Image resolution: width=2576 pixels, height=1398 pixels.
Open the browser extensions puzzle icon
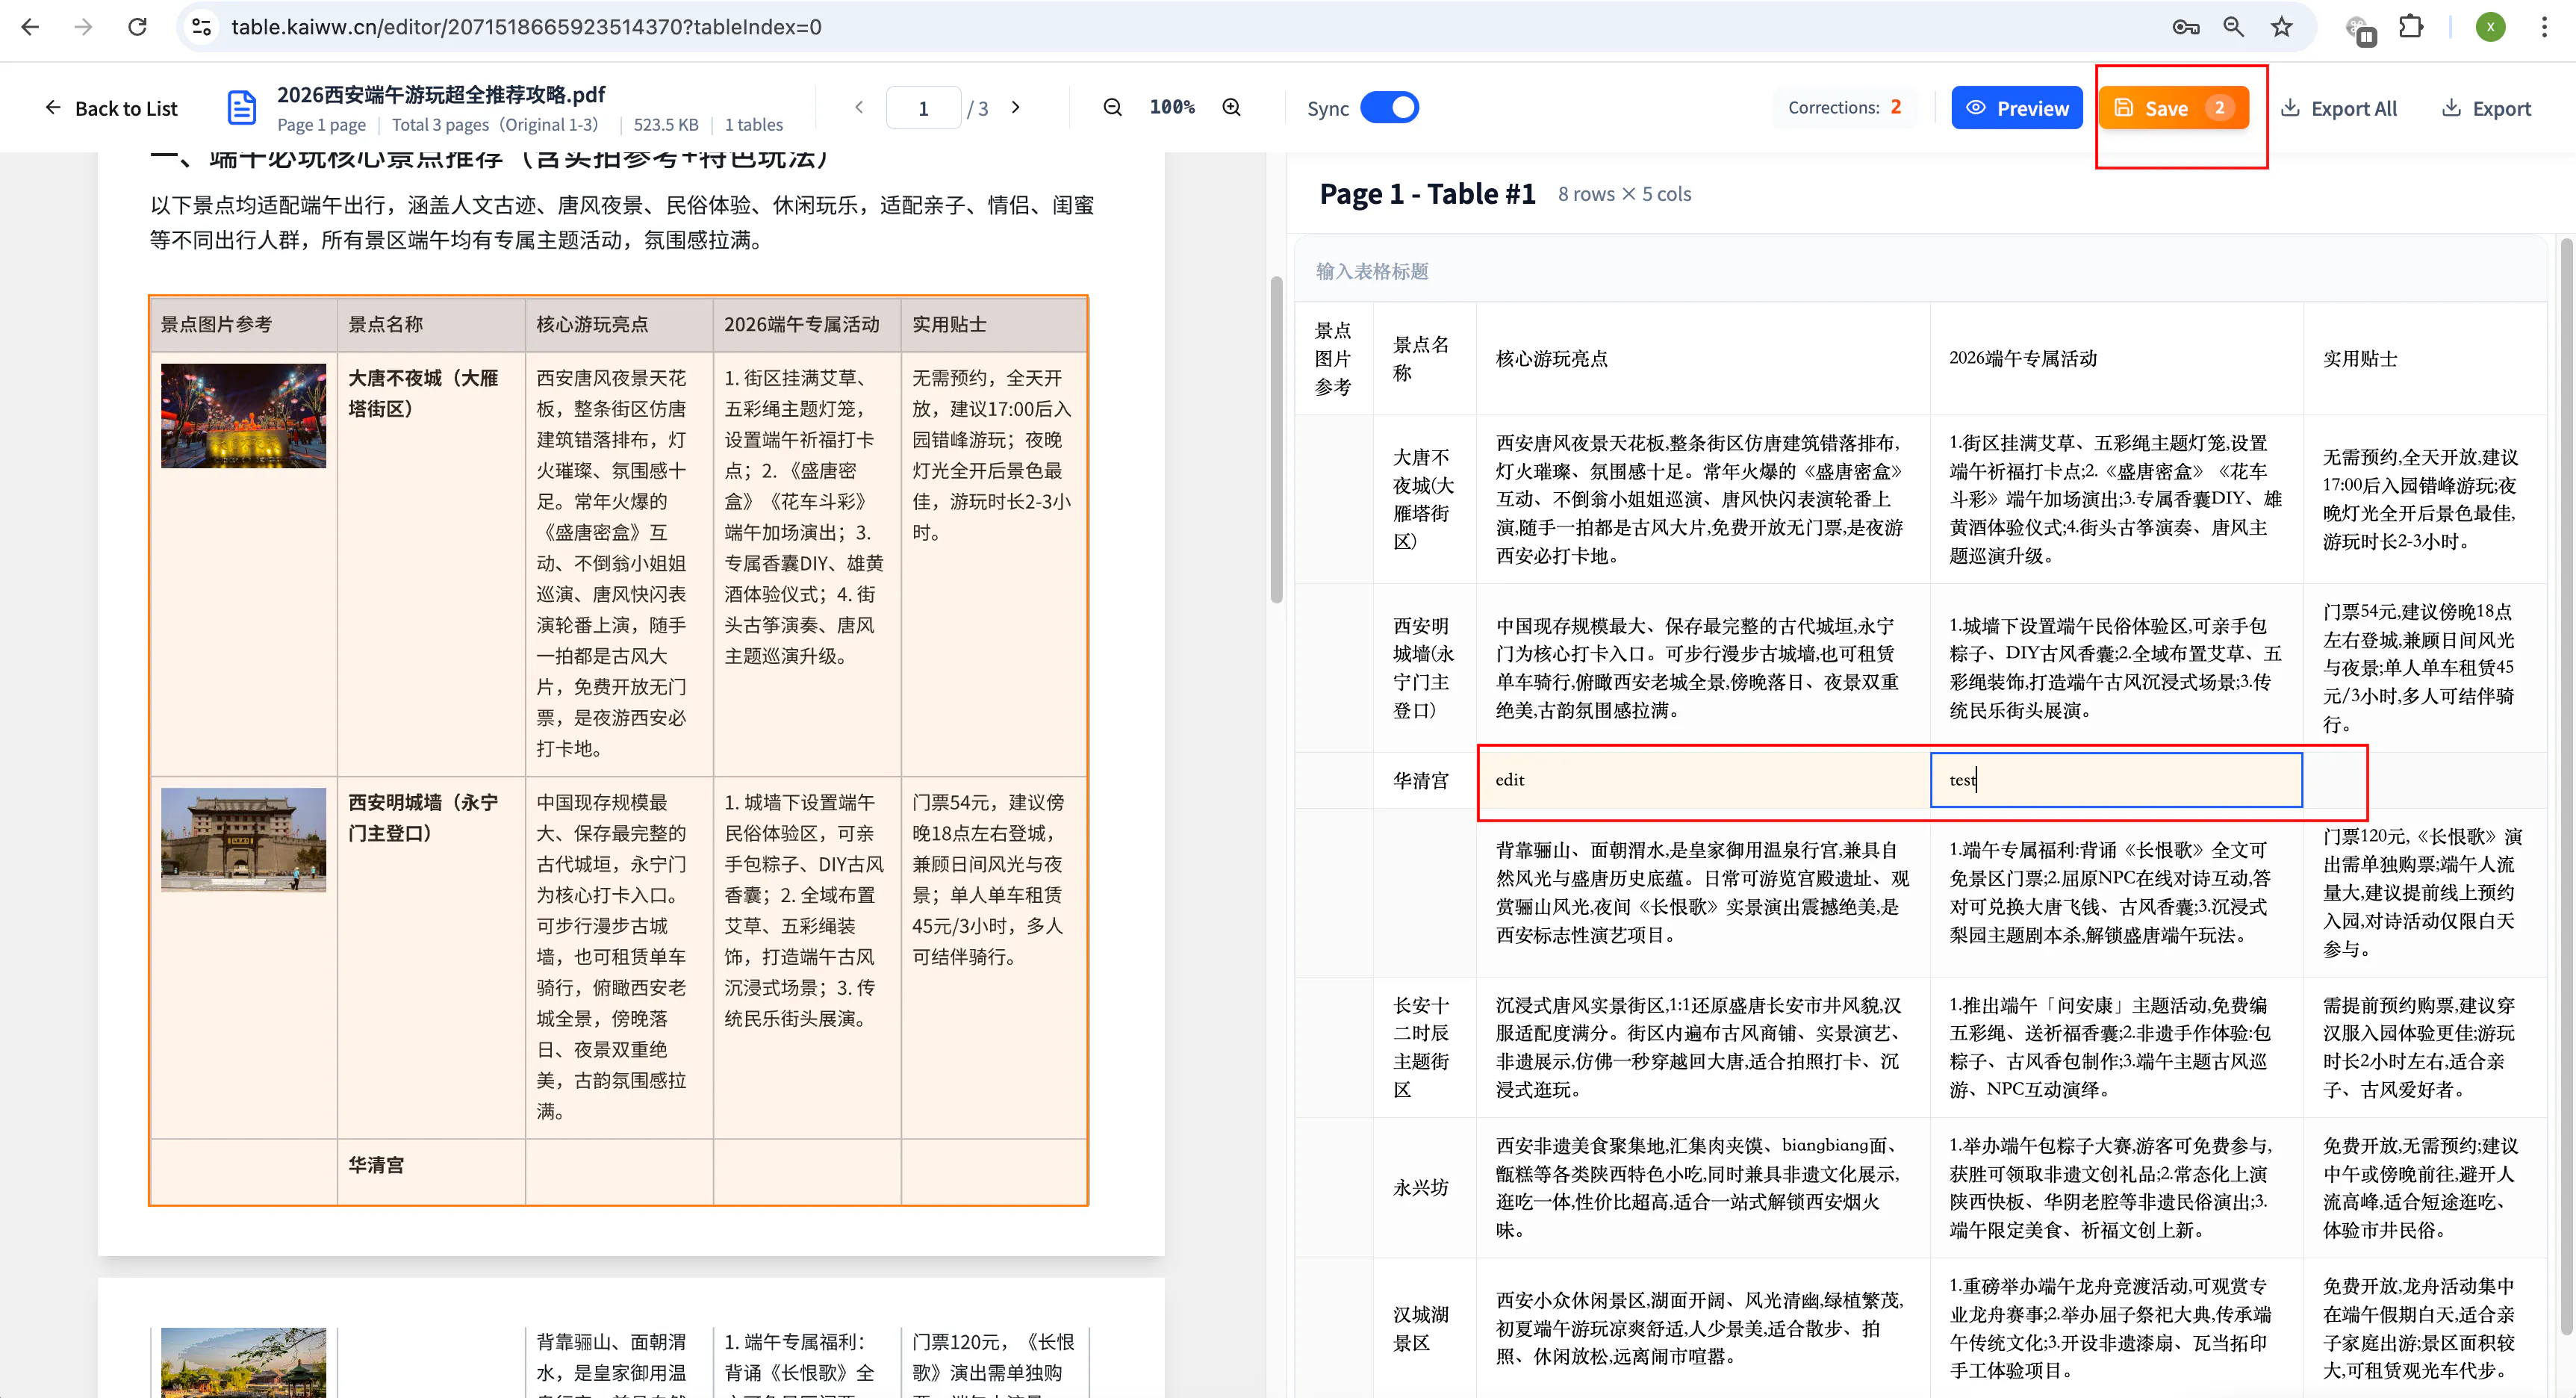click(x=2412, y=27)
